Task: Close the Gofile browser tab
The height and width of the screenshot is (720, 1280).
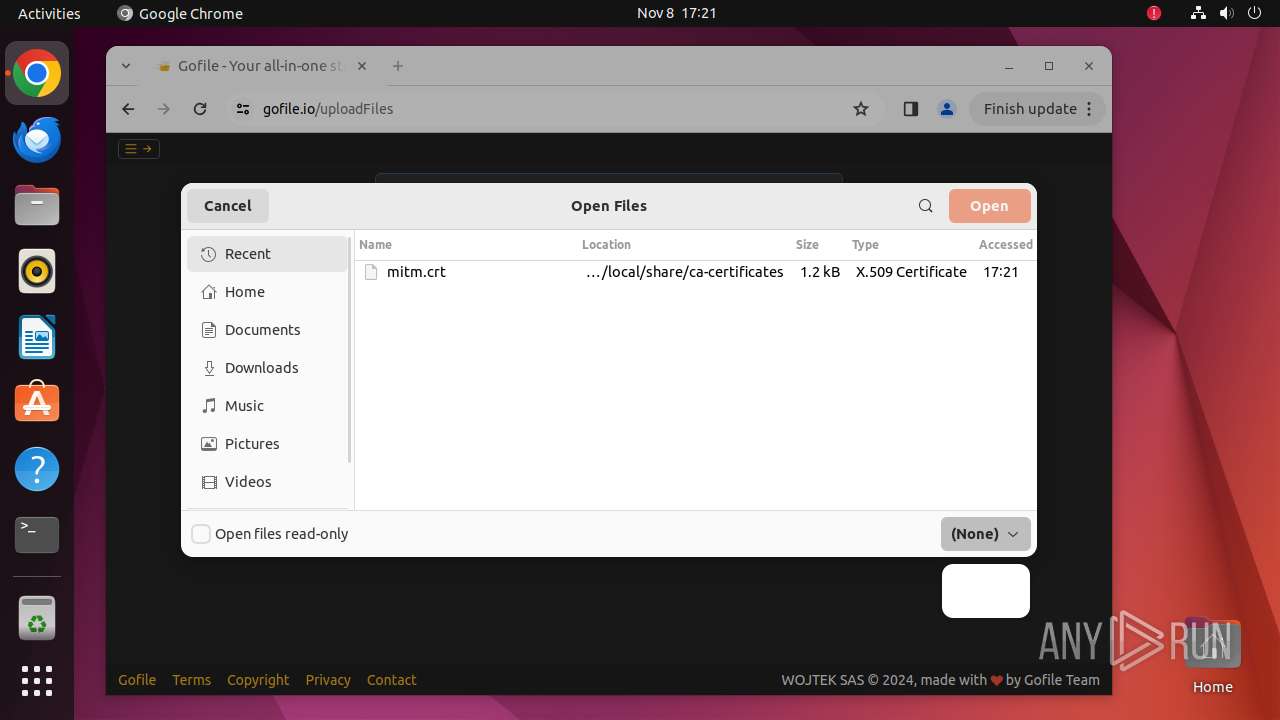Action: 362,66
